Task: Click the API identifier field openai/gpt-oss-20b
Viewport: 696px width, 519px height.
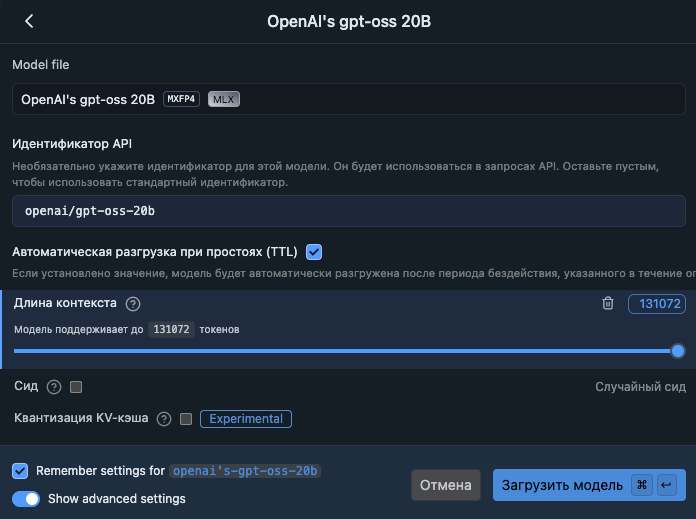Action: point(349,211)
